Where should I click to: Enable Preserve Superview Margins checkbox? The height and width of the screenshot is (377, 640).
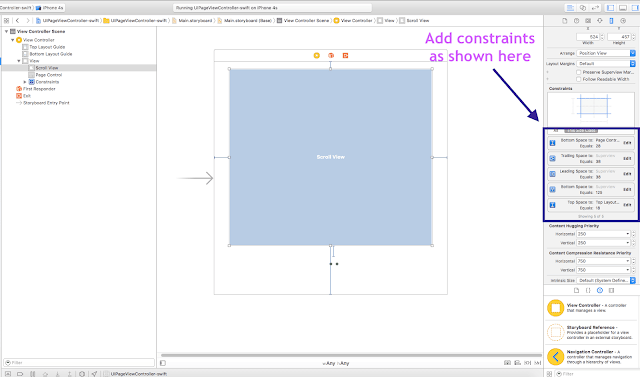point(578,72)
